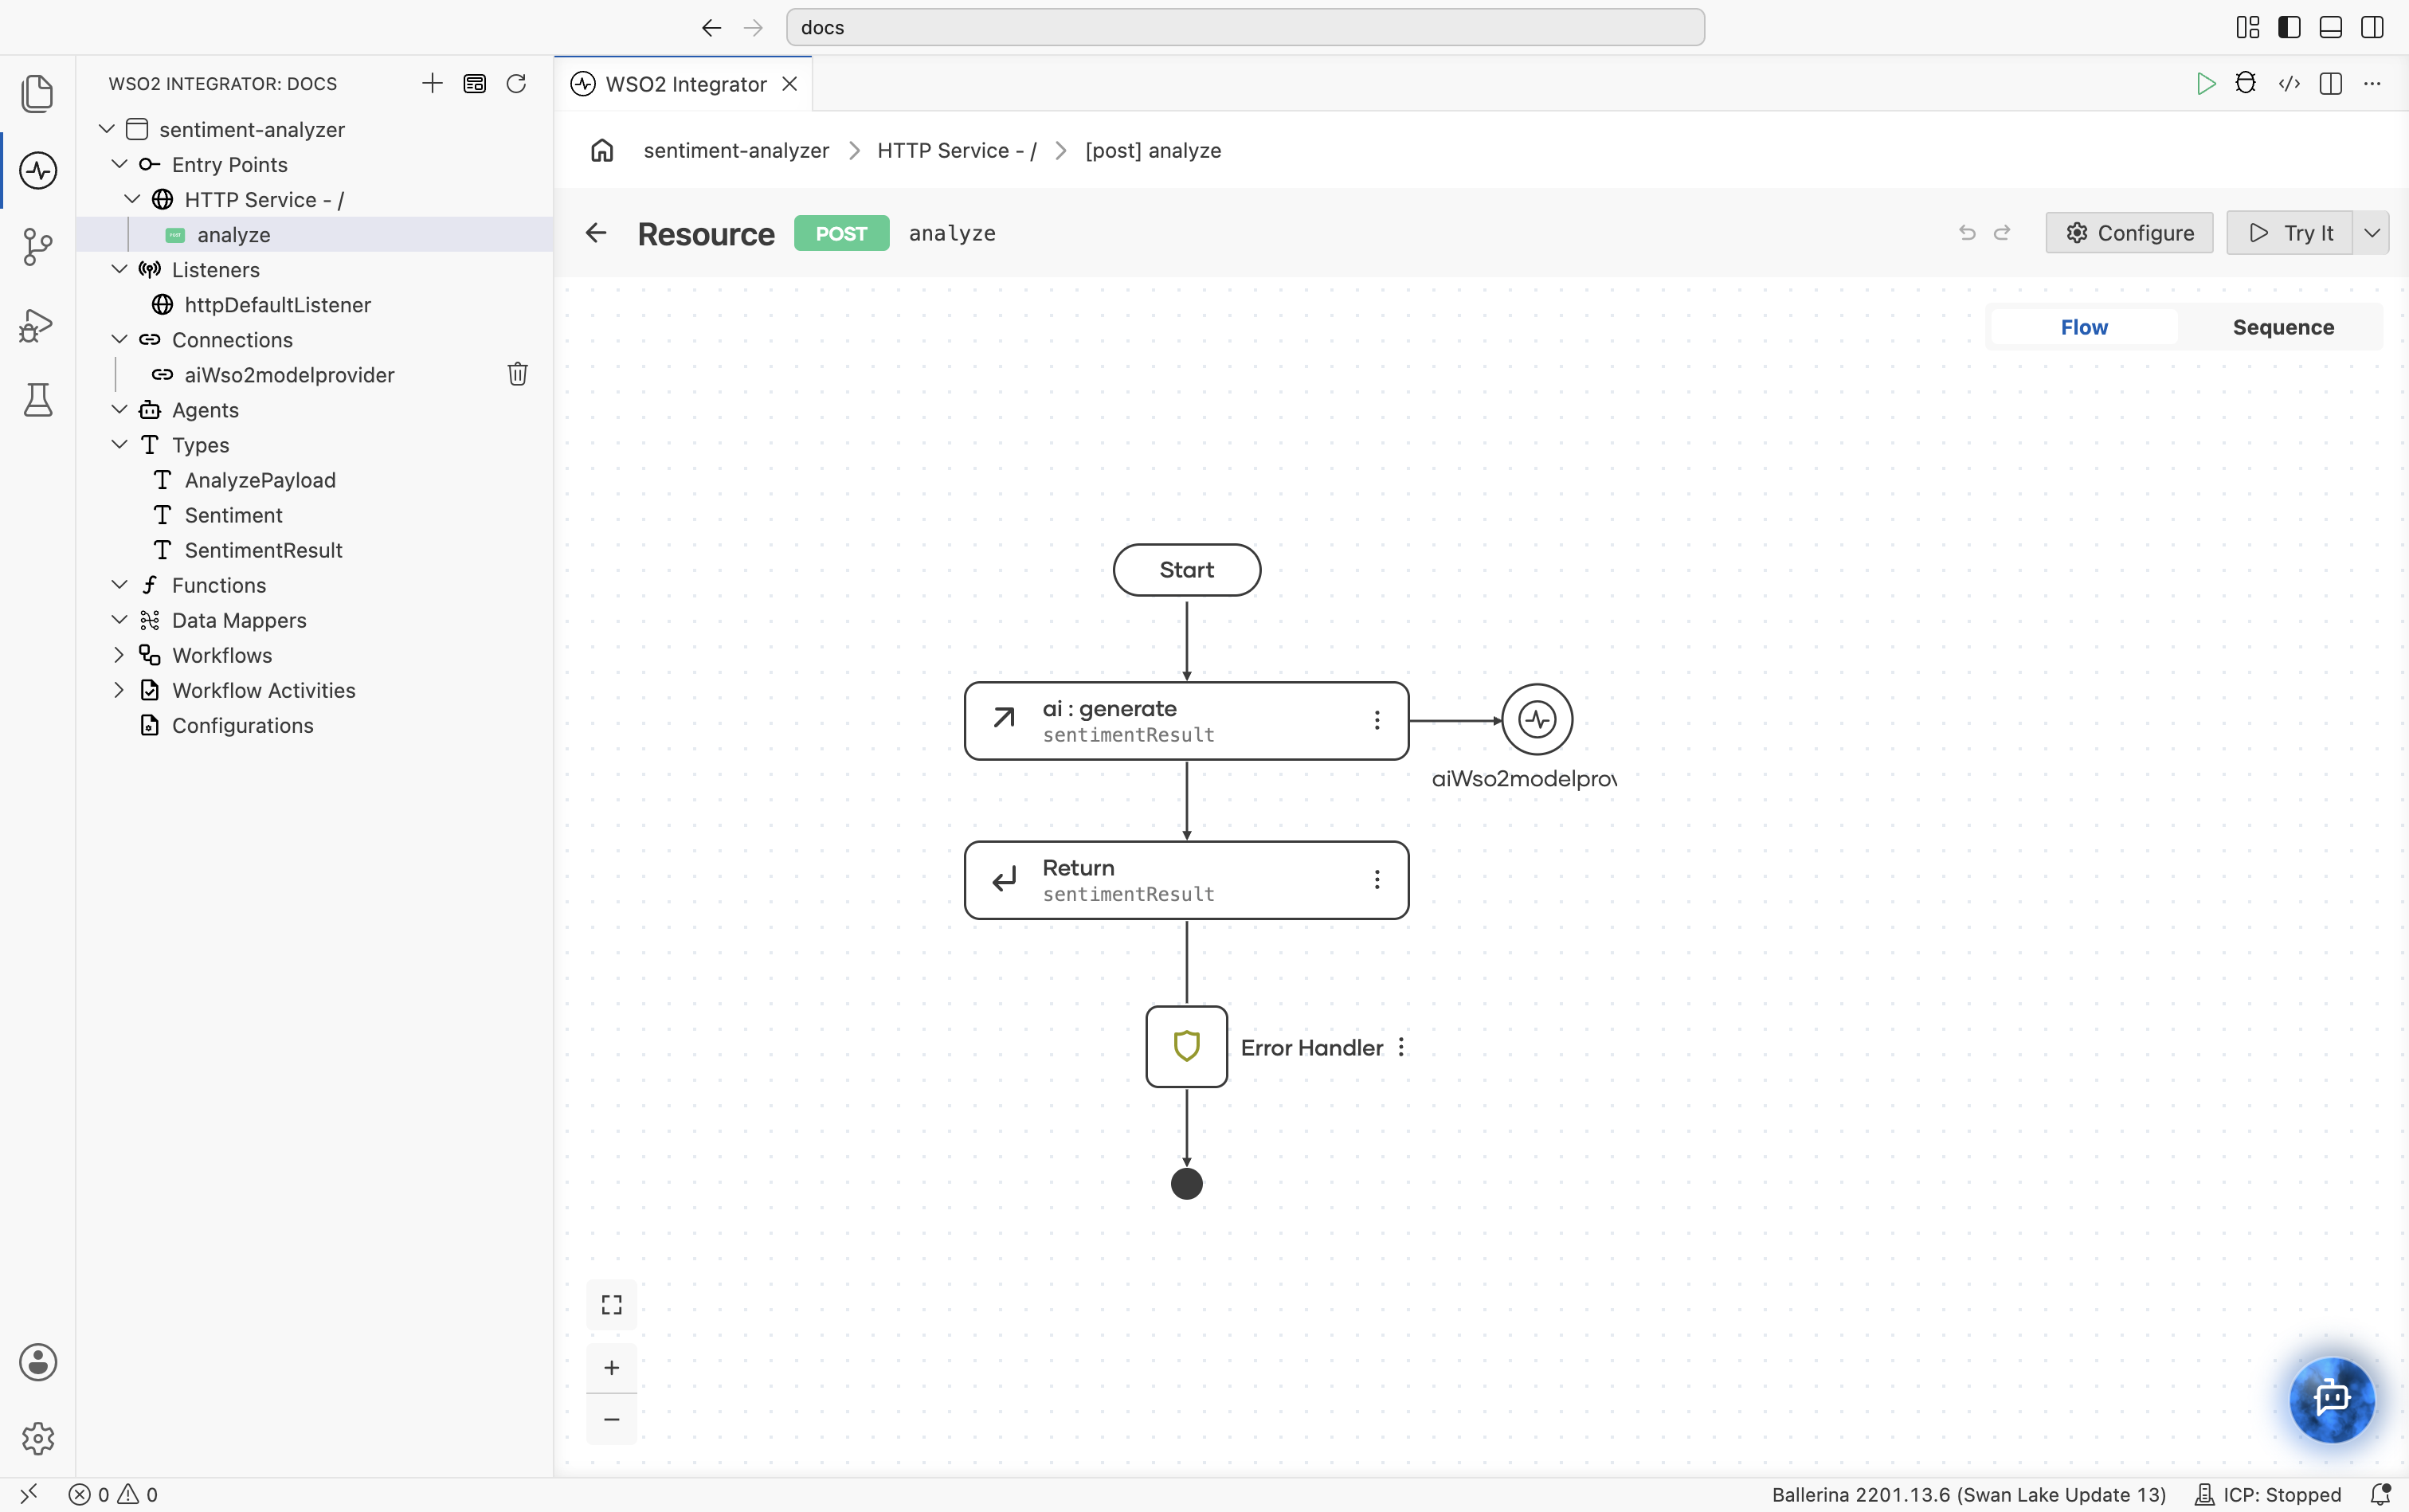Click HTTP Service - / breadcrumb

(957, 150)
